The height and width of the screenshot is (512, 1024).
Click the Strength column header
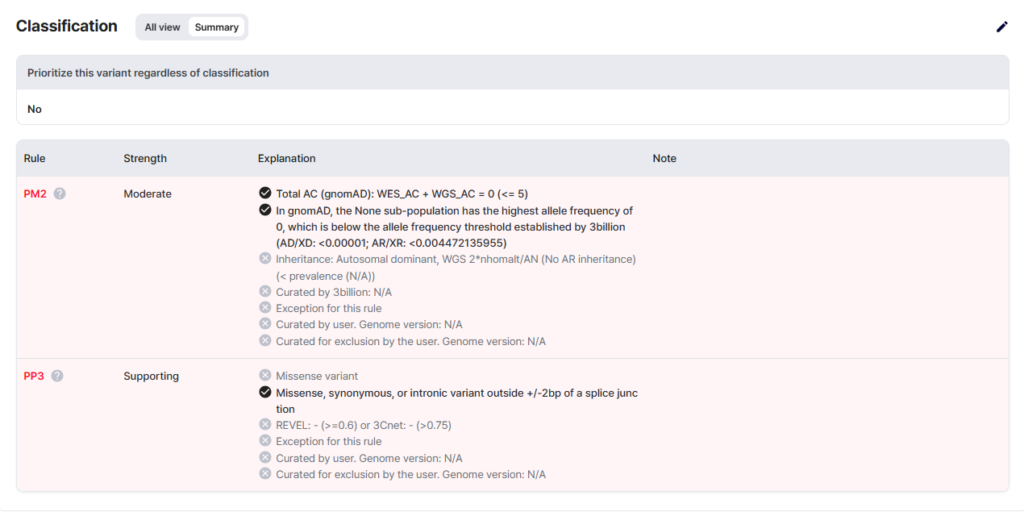(145, 158)
